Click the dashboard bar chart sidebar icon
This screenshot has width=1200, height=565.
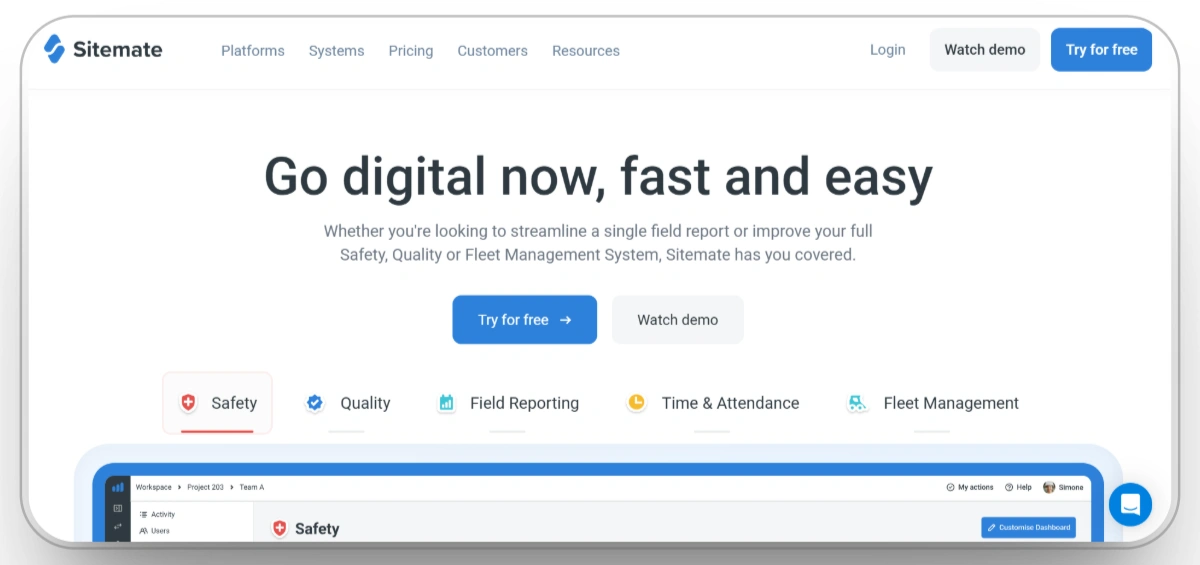[x=118, y=487]
